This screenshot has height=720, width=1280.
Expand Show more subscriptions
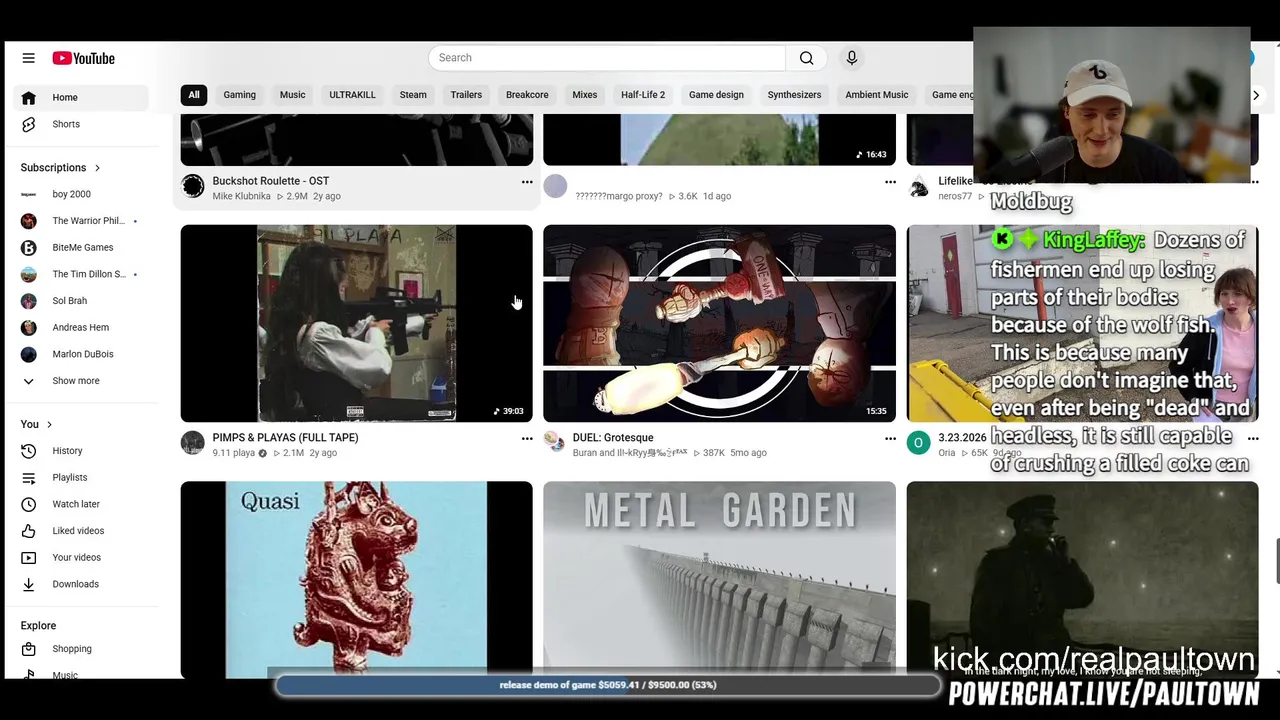coord(80,381)
